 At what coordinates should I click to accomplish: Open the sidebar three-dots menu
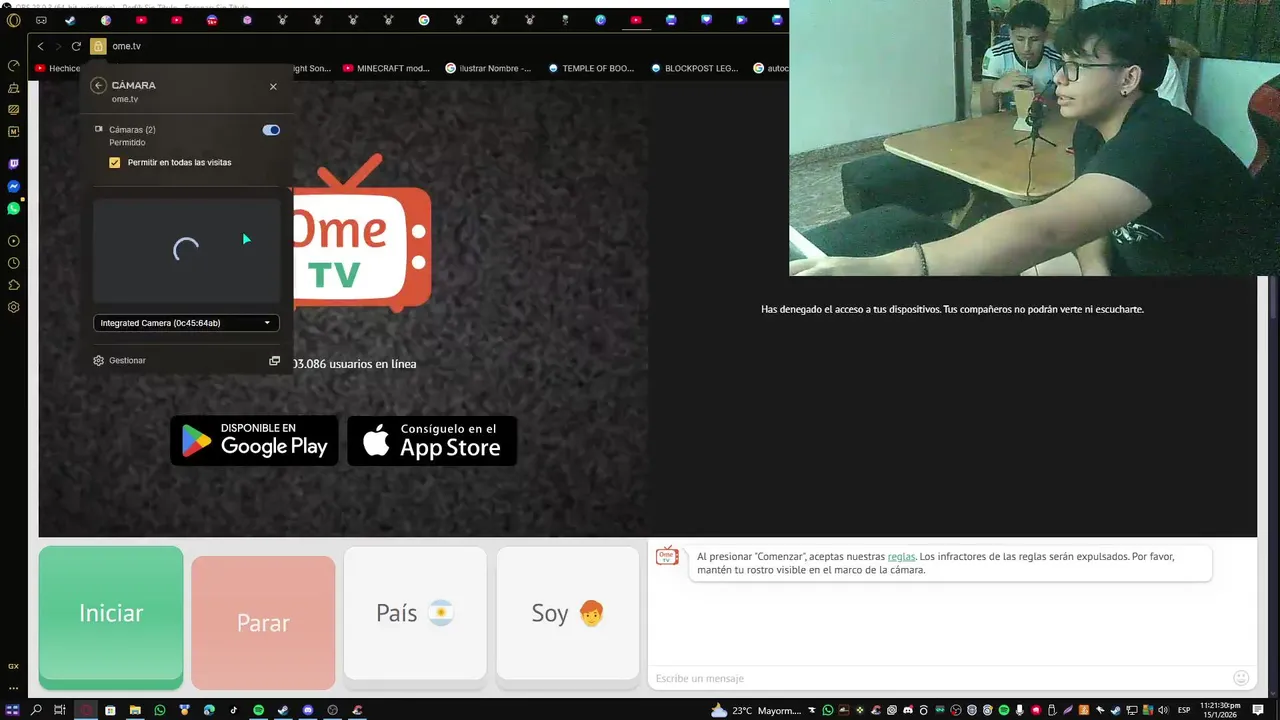(x=14, y=688)
